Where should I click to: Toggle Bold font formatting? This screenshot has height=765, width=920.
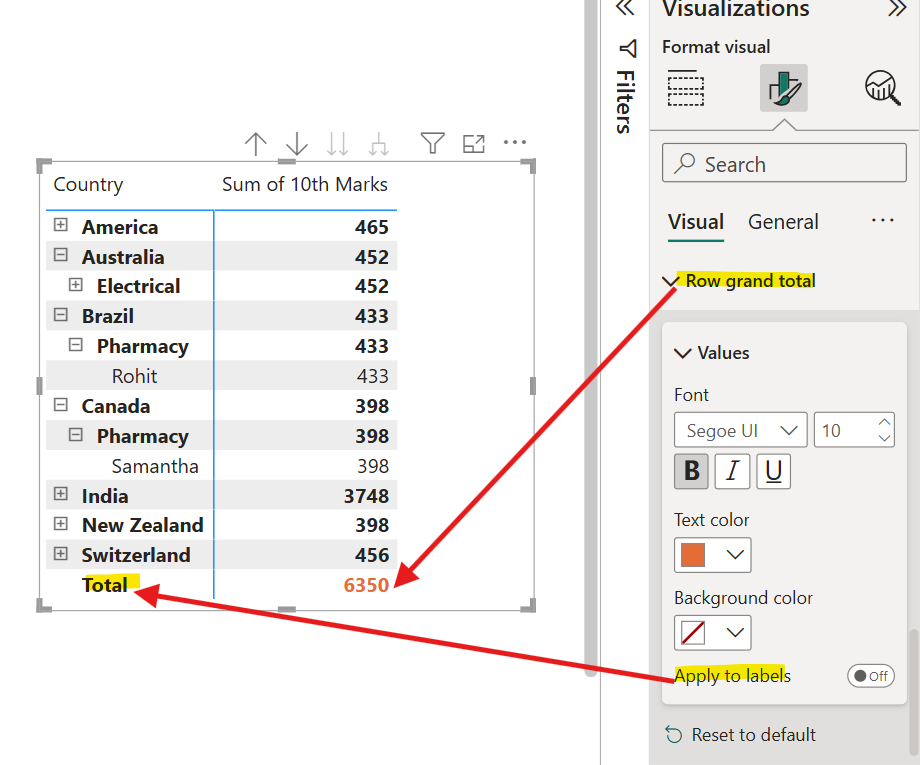tap(691, 471)
